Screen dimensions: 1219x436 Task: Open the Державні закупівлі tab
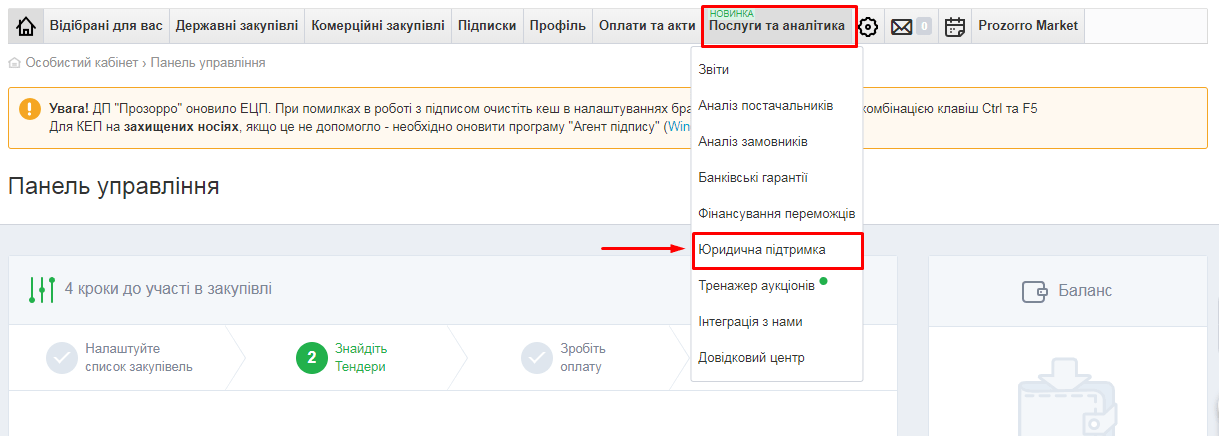pyautogui.click(x=236, y=26)
